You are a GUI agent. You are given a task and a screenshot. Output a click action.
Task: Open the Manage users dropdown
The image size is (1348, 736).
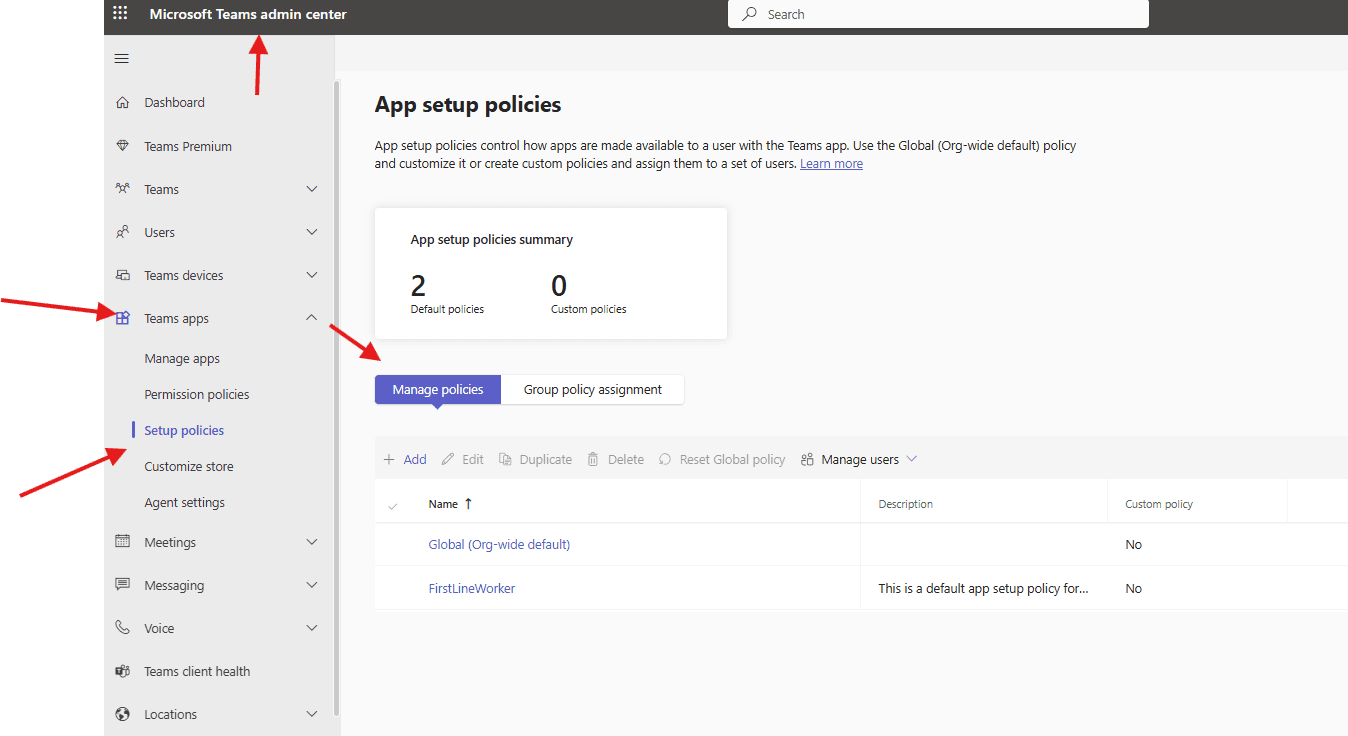[858, 458]
